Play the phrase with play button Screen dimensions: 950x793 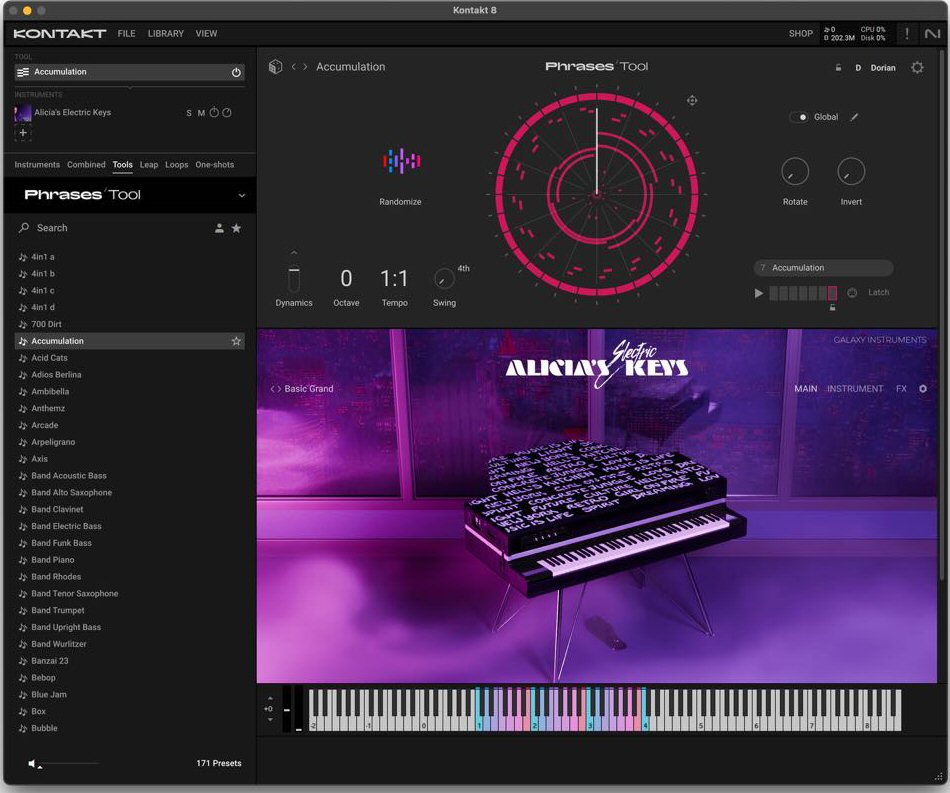click(759, 293)
